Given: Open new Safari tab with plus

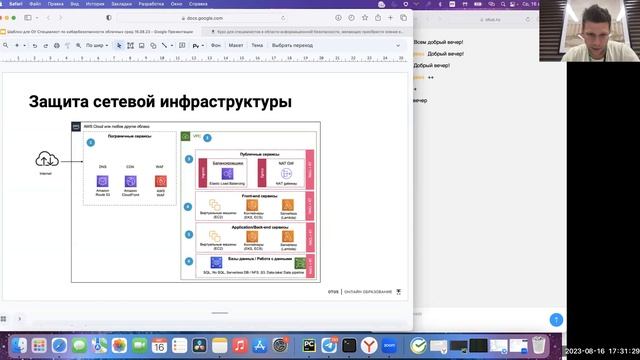Looking at the screenshot, I should pyautogui.click(x=391, y=18).
